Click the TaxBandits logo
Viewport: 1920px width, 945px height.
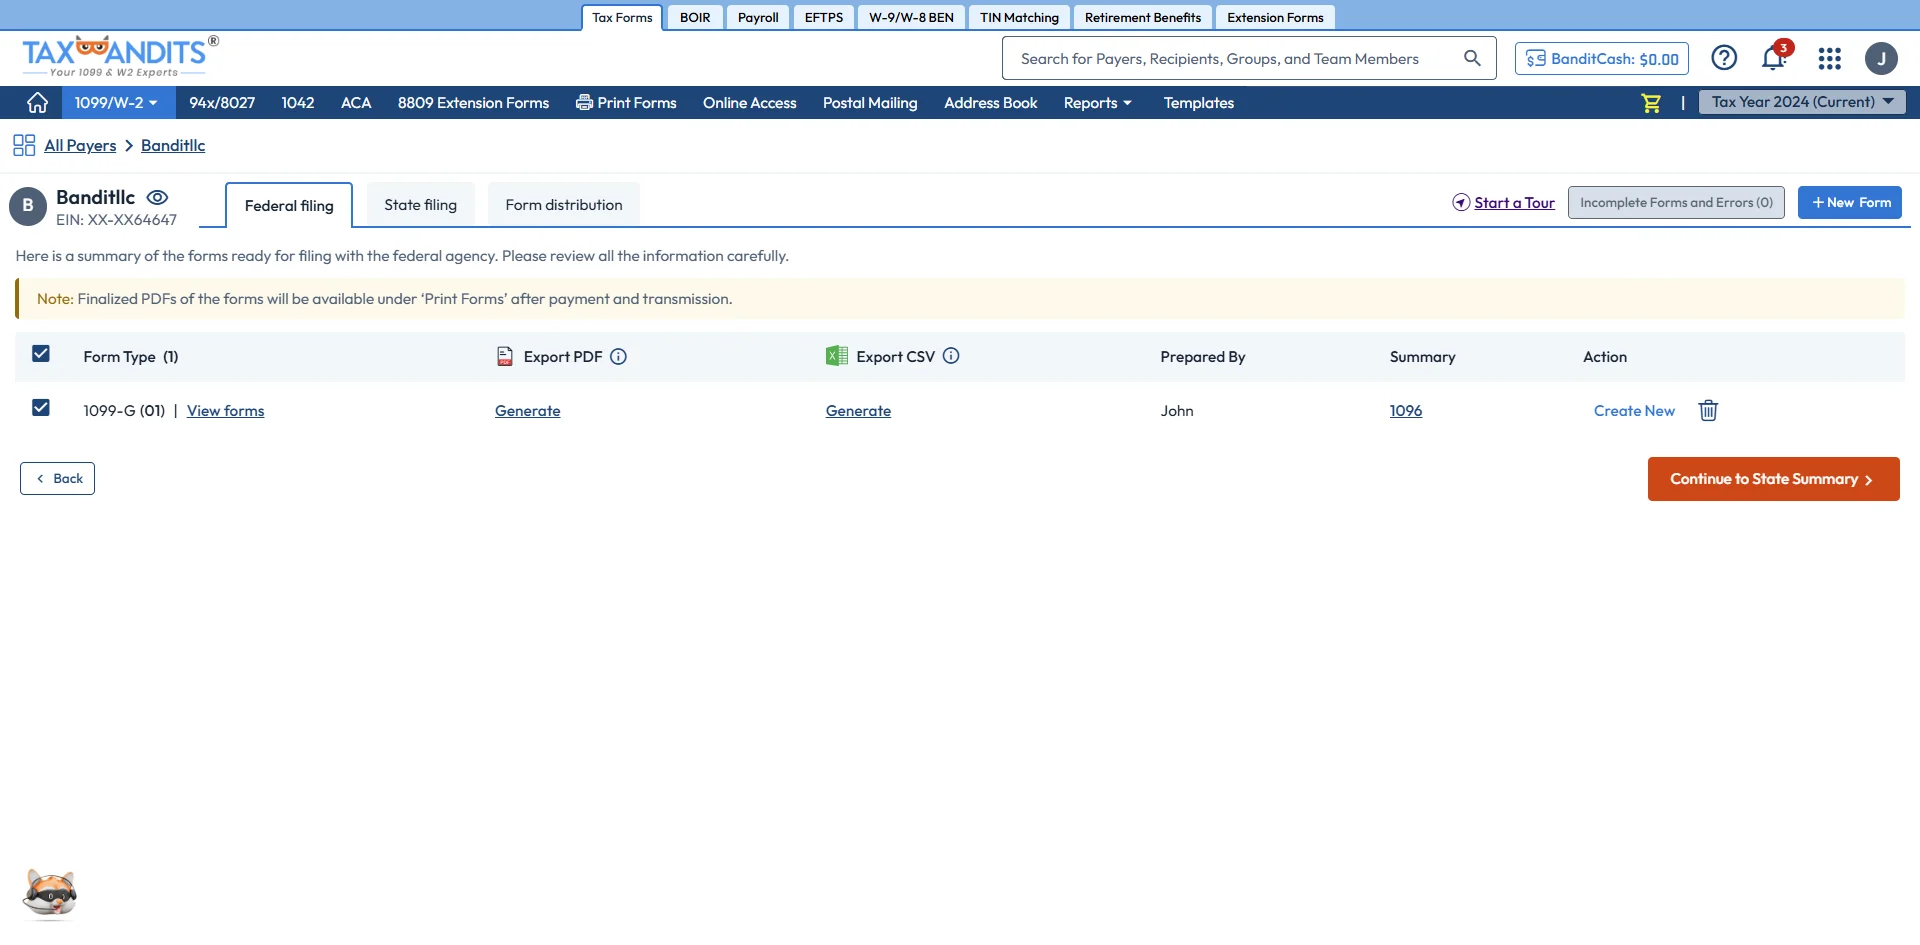[120, 57]
